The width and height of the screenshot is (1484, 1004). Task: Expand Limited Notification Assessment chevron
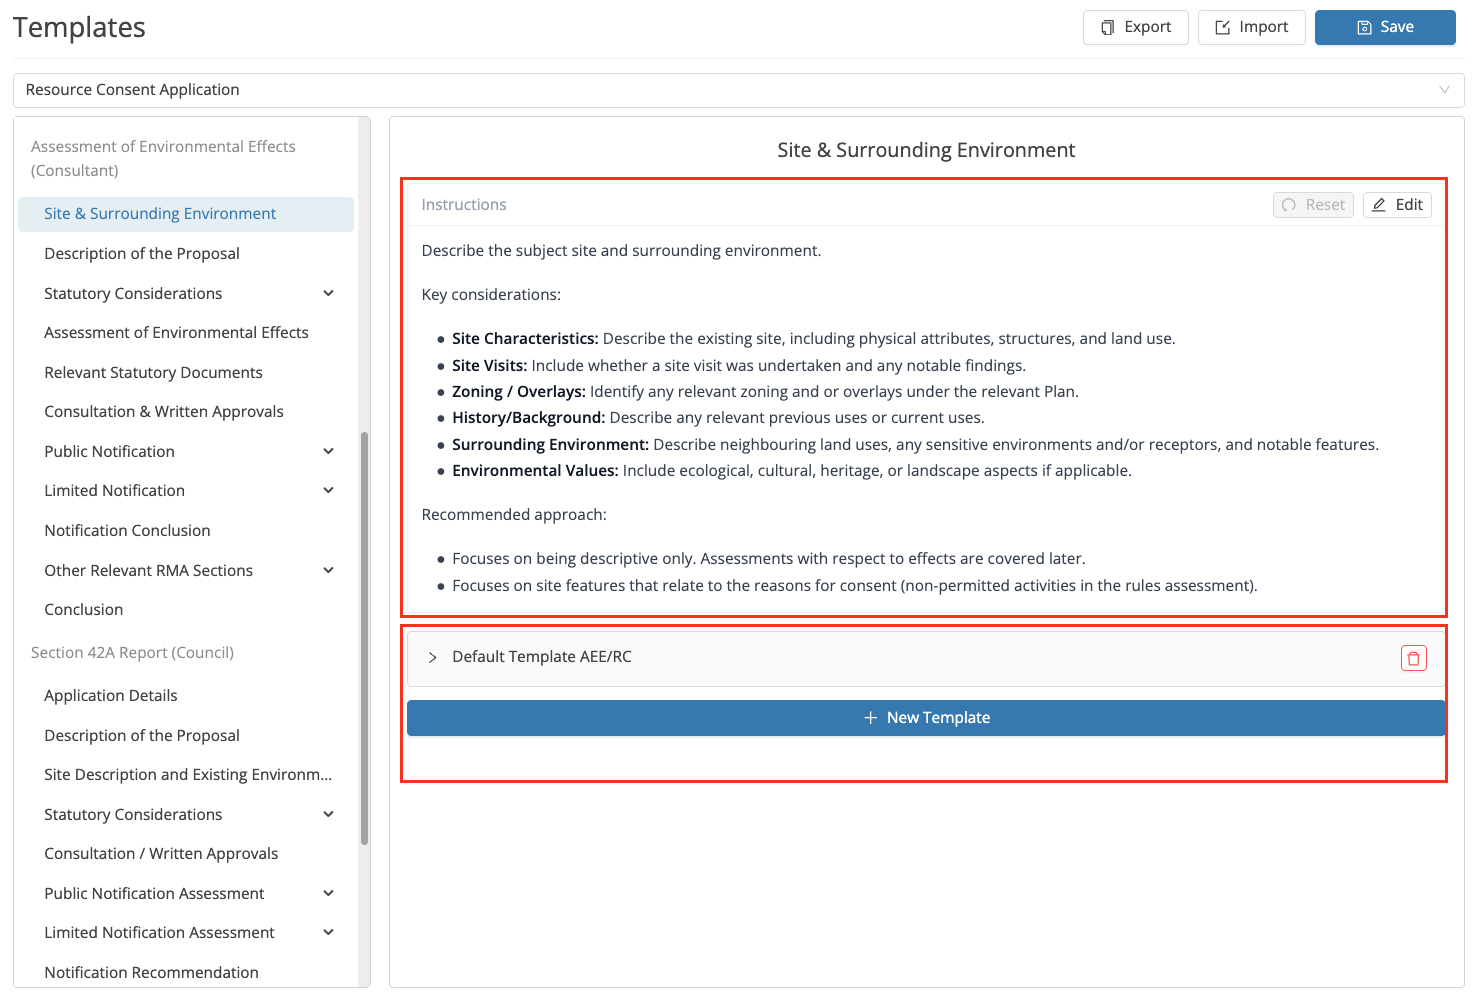click(x=329, y=932)
